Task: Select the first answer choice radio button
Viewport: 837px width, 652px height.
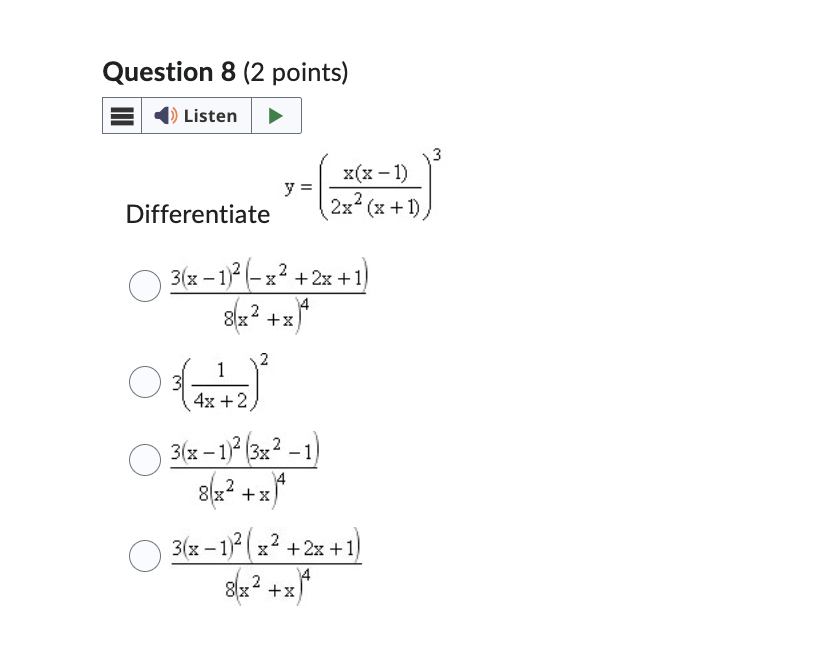Action: [x=144, y=286]
